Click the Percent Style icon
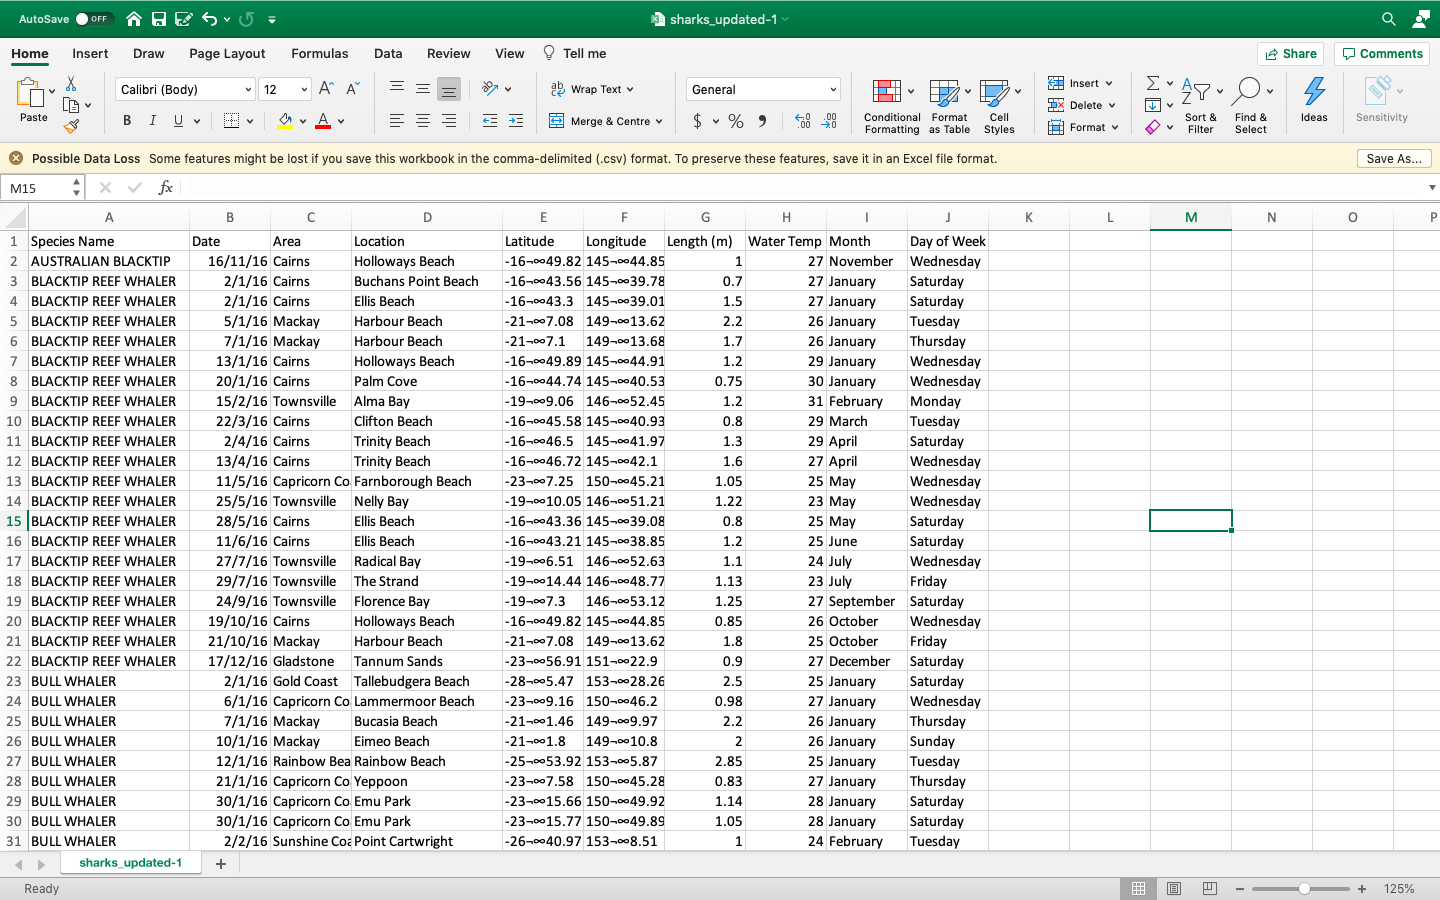 (x=736, y=121)
